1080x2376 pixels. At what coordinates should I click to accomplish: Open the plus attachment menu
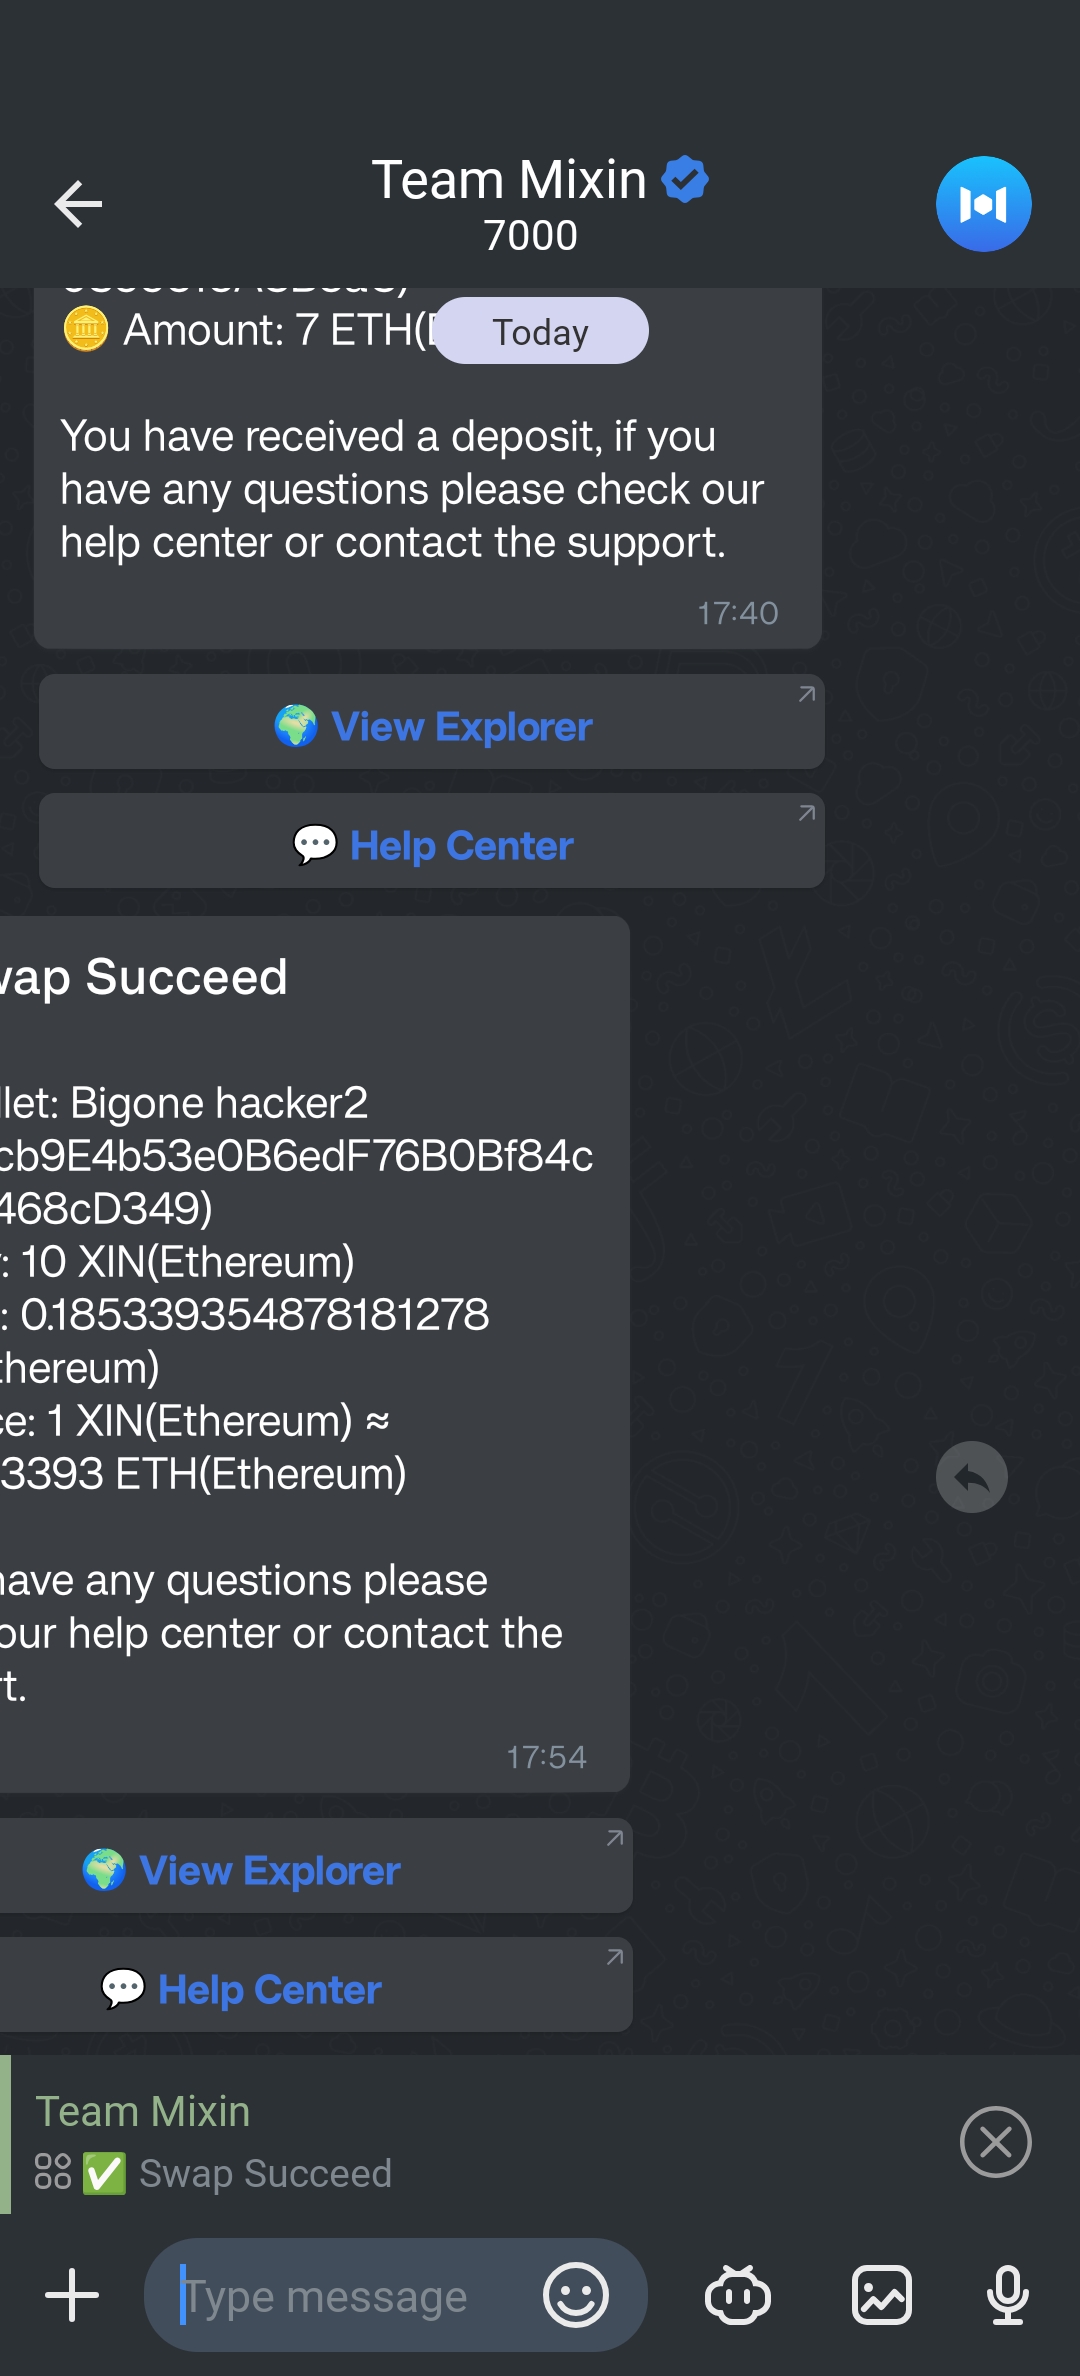click(x=72, y=2295)
